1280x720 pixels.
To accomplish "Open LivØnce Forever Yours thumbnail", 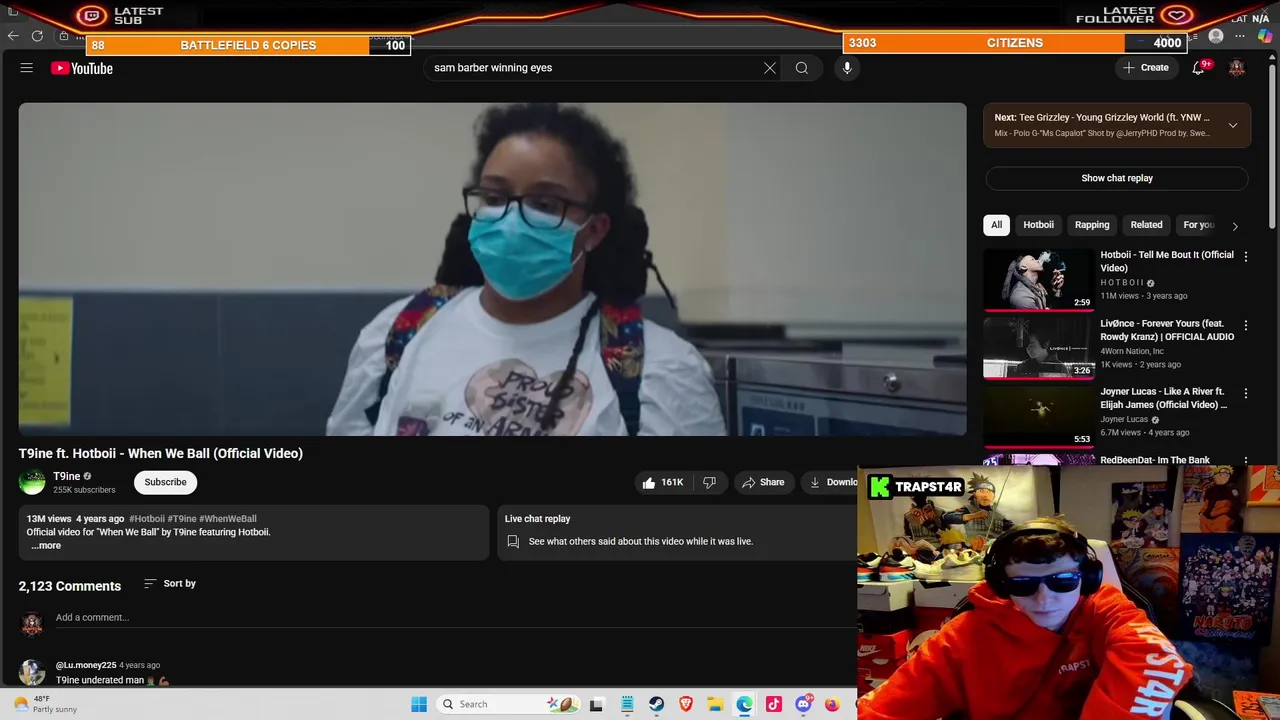I will pyautogui.click(x=1038, y=349).
